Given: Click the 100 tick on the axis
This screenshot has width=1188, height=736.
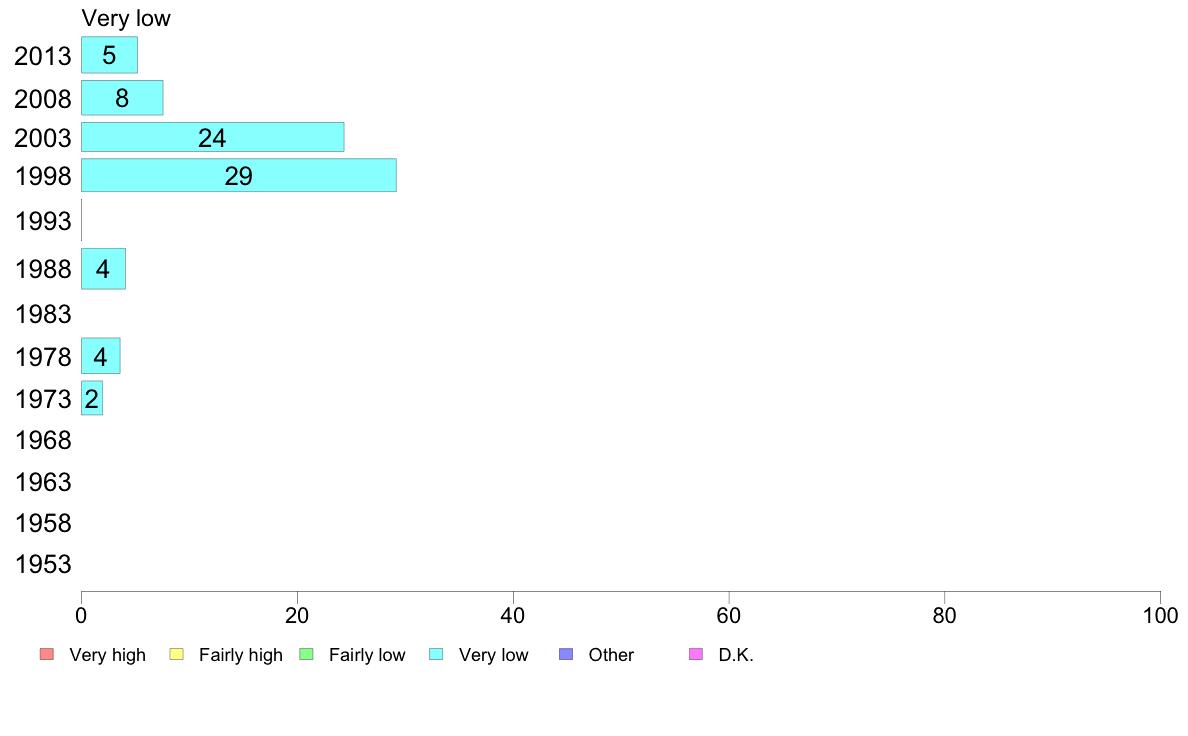Looking at the screenshot, I should (1160, 615).
